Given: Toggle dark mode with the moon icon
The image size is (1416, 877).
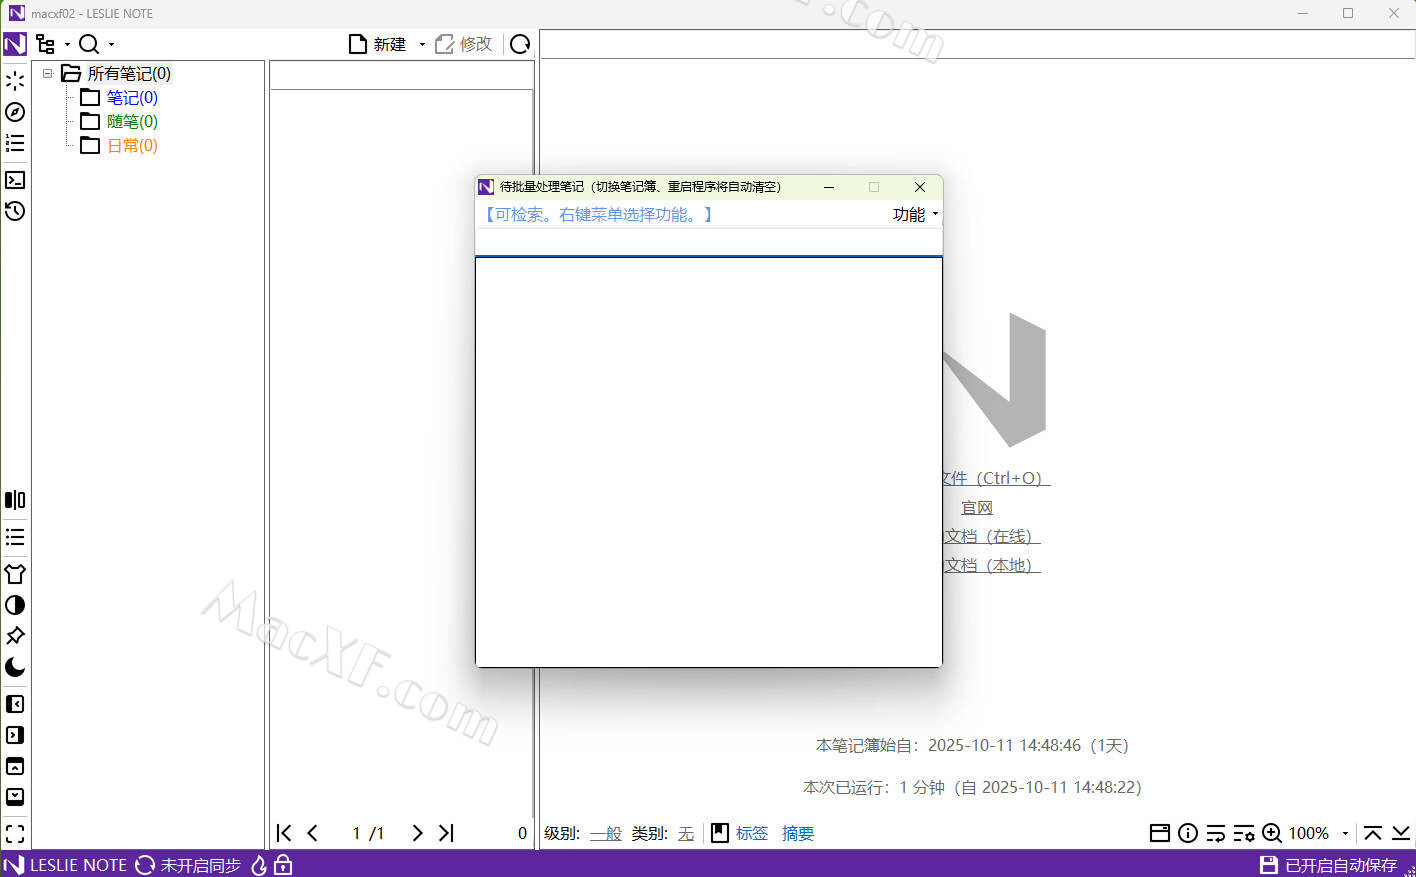Looking at the screenshot, I should pos(15,667).
